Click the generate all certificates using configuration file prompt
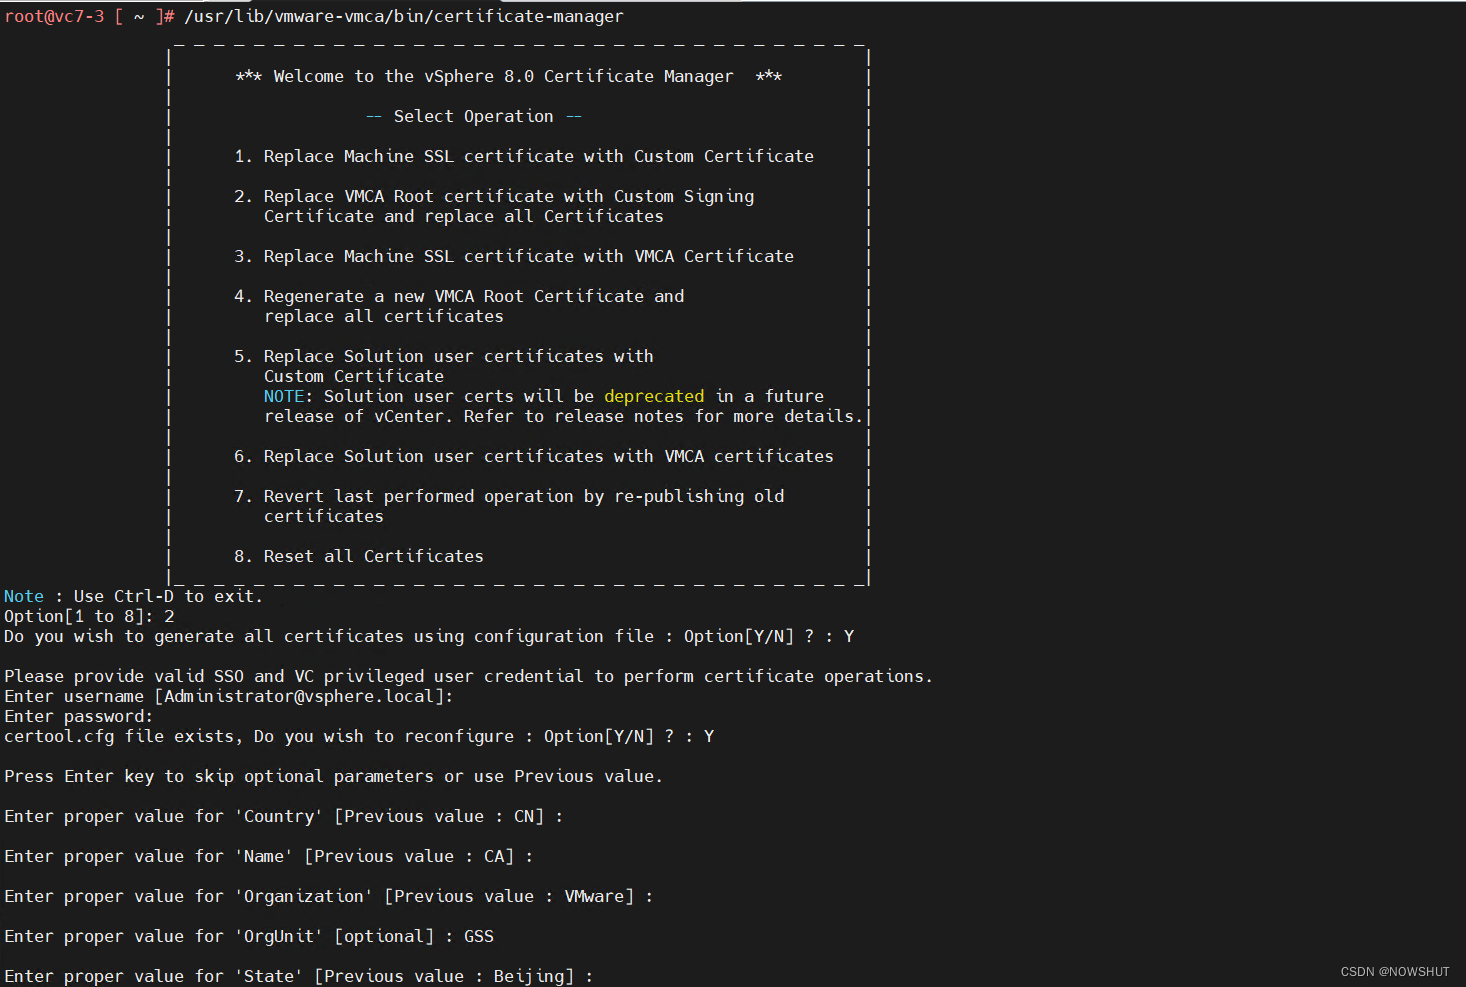The image size is (1466, 987). pyautogui.click(x=429, y=636)
